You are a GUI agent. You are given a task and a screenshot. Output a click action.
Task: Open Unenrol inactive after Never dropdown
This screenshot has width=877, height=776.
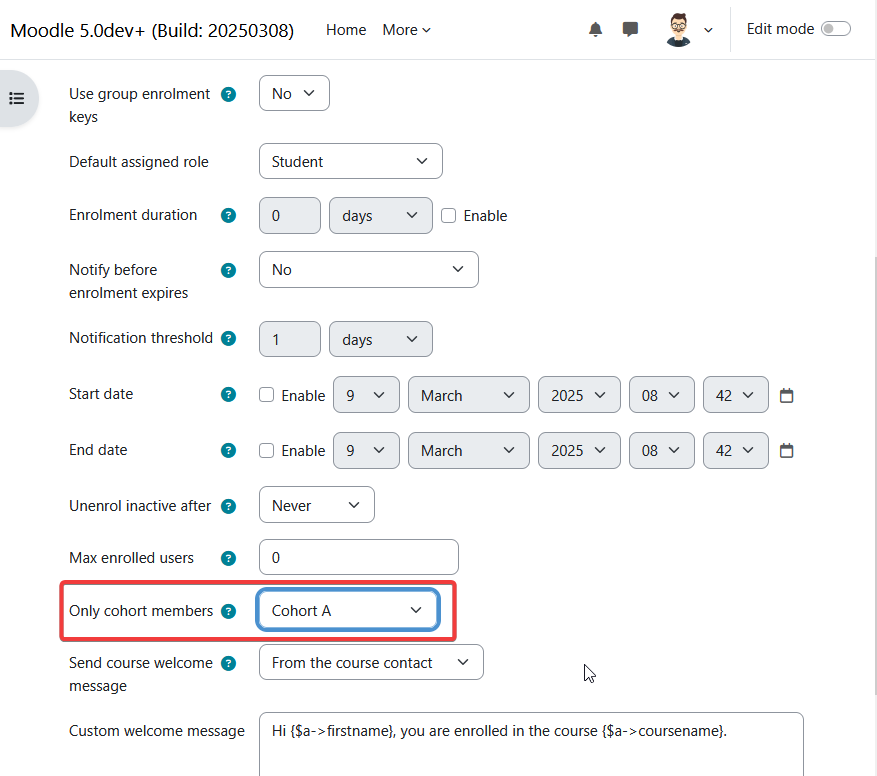(x=317, y=505)
